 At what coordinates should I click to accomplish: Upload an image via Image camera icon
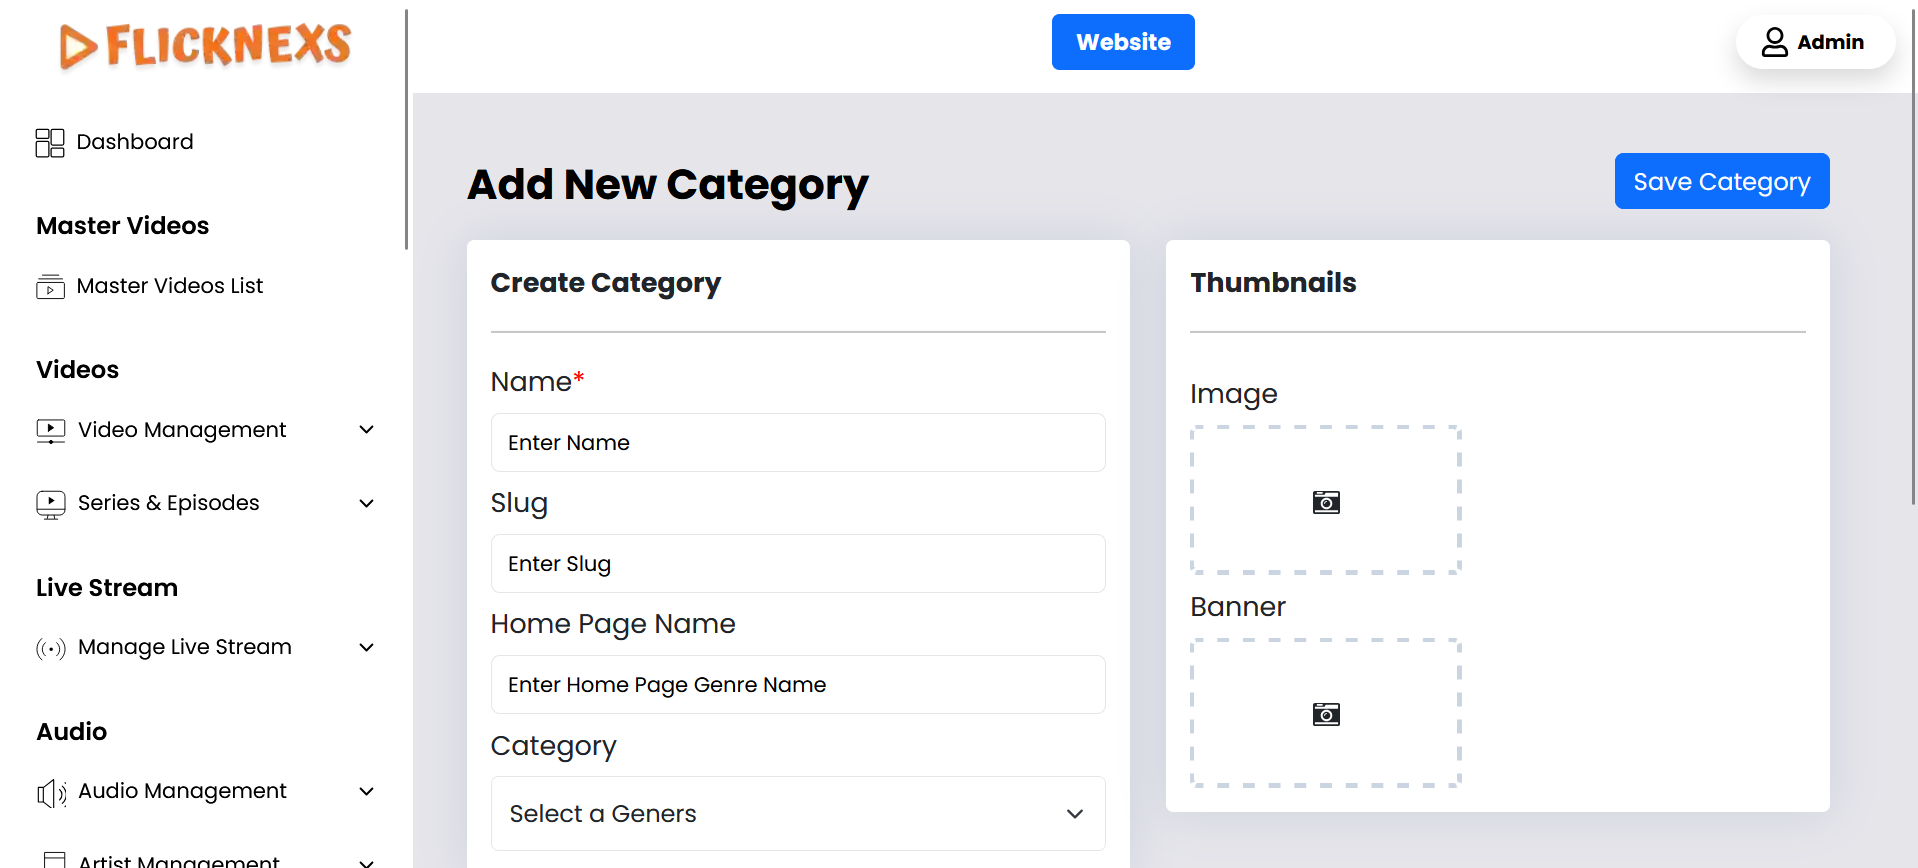tap(1325, 502)
